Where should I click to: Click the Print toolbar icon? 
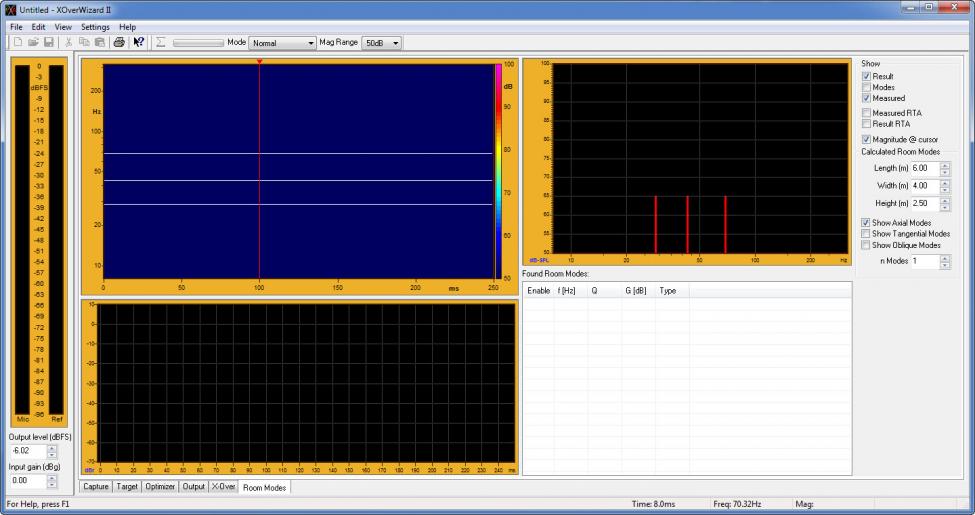[x=119, y=43]
